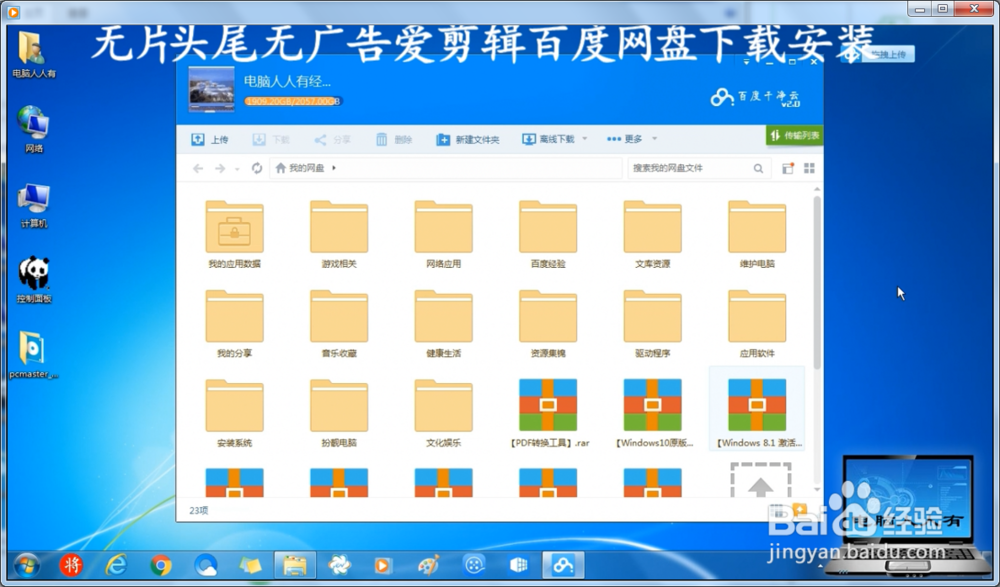Click the 拖拽上传 floating upload widget
Screen dimensions: 1000x587
(878, 54)
